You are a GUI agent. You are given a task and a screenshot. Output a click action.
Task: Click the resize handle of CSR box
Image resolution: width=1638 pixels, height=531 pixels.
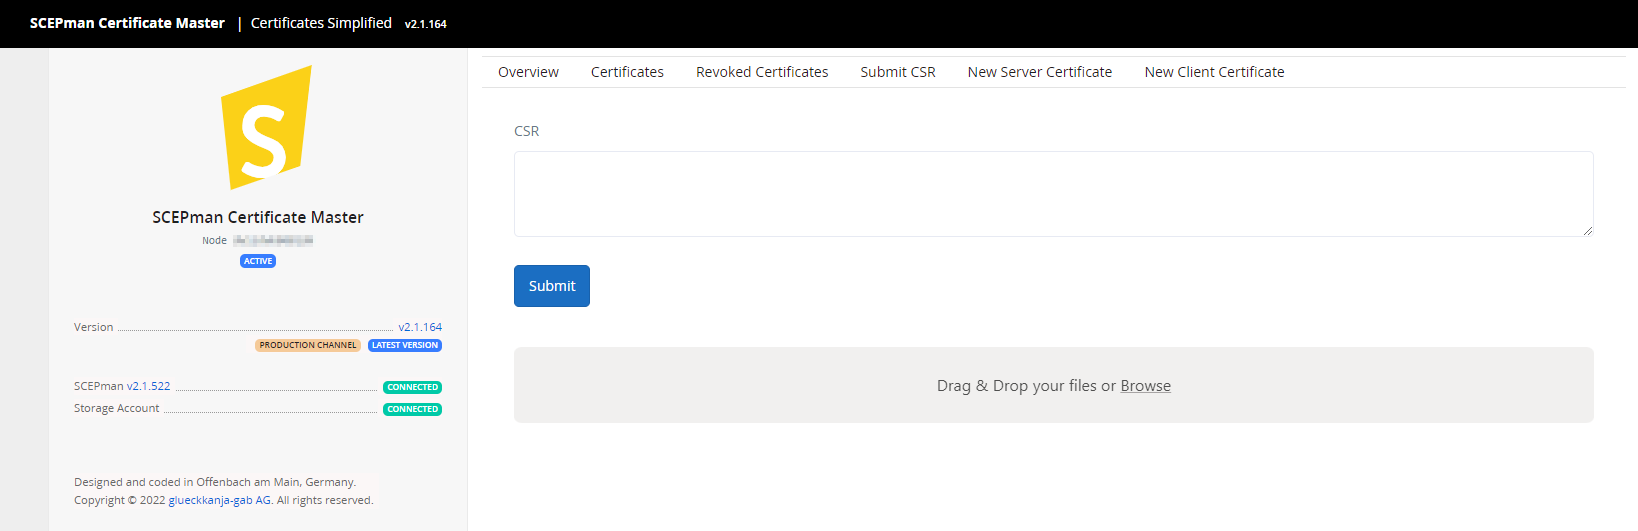point(1587,230)
